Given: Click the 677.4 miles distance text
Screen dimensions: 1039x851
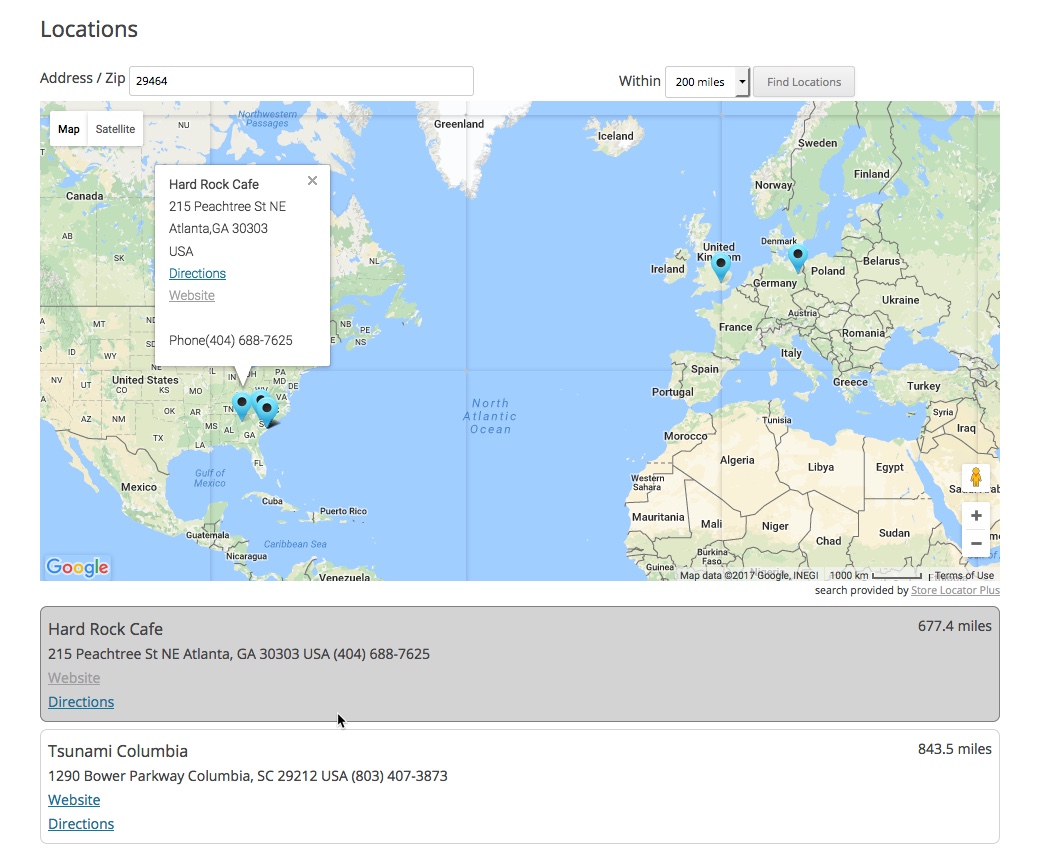Looking at the screenshot, I should [x=954, y=626].
